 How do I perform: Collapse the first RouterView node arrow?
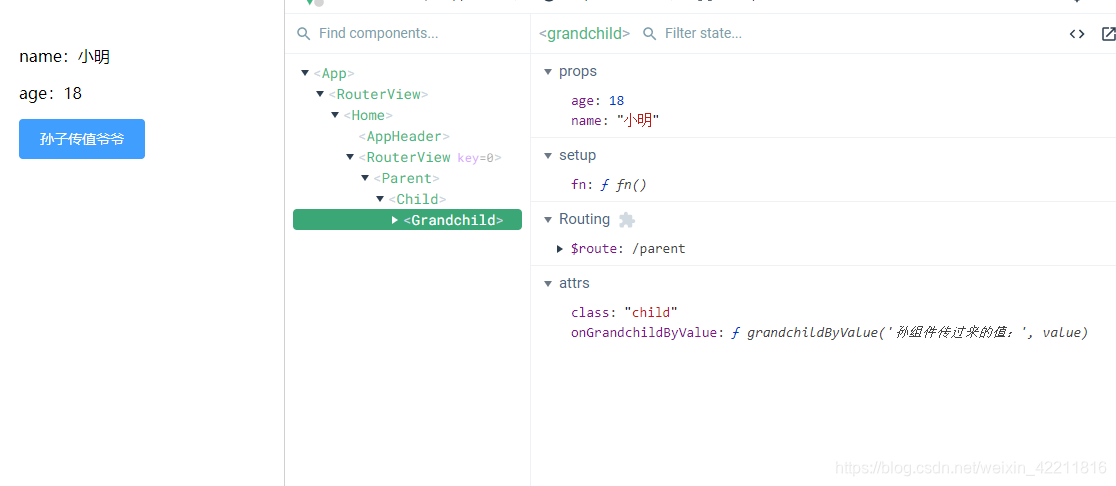[320, 94]
